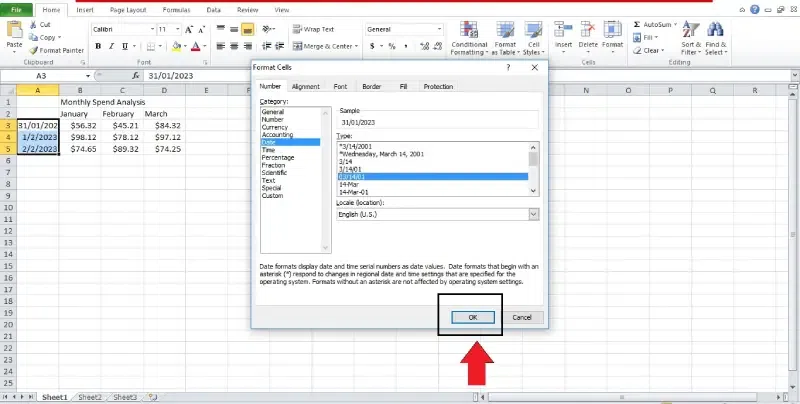Viewport: 800px width, 404px height.
Task: Select Custom in Category list
Action: tap(272, 196)
